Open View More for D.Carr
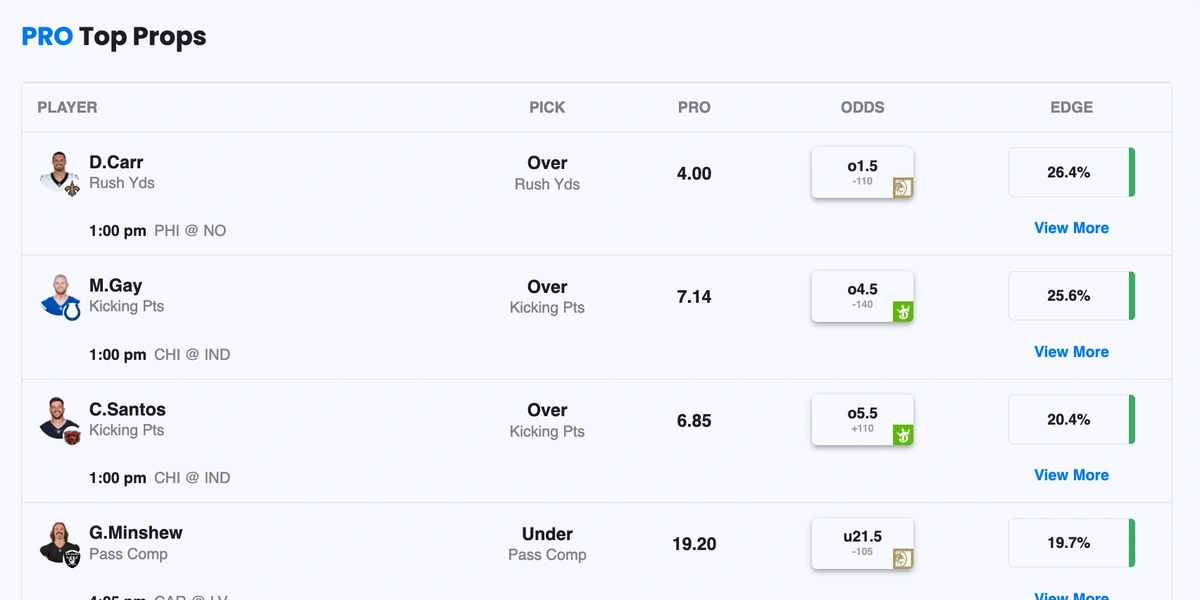Viewport: 1200px width, 600px height. point(1071,228)
